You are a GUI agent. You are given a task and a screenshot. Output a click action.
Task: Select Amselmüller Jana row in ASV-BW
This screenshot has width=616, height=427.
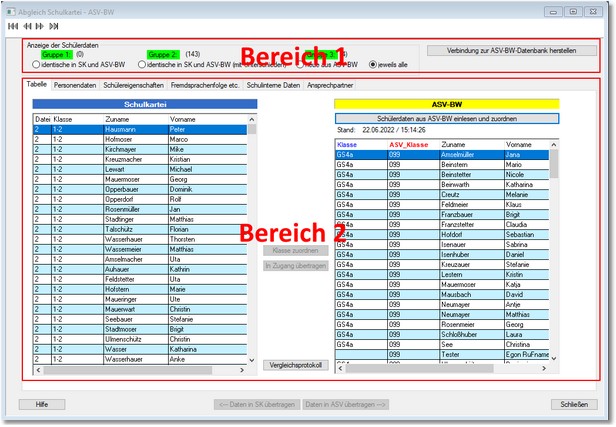pyautogui.click(x=442, y=155)
